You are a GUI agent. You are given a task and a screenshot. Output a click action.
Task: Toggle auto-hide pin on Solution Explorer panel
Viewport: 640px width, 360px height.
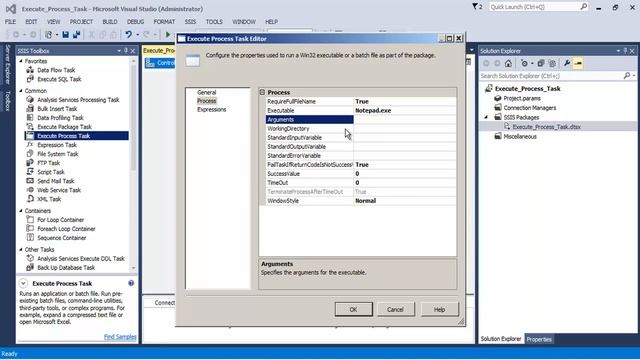point(625,51)
